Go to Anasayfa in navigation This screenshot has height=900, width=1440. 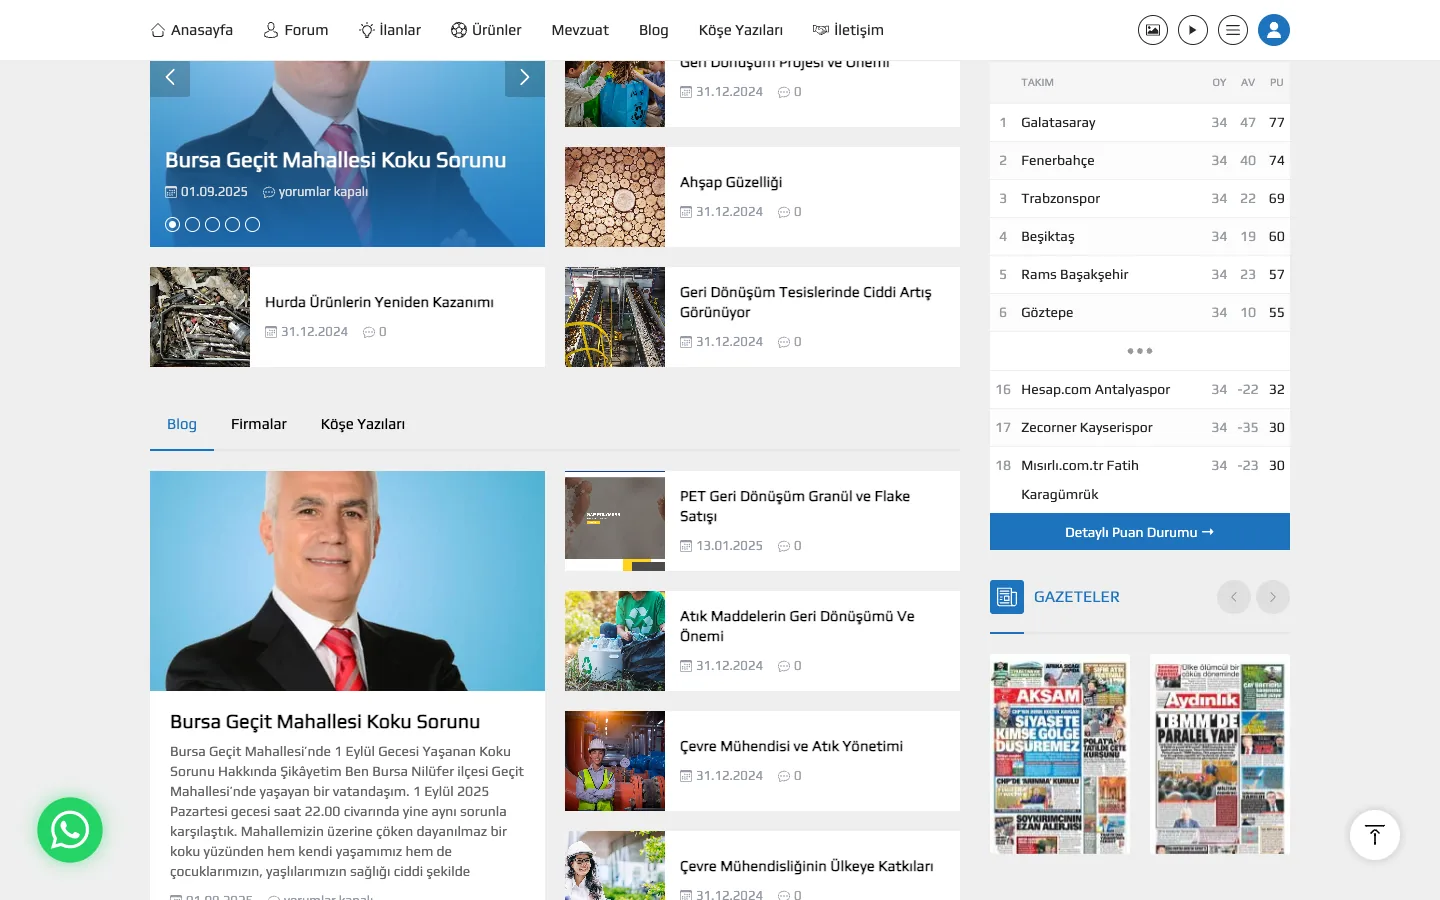coord(192,30)
